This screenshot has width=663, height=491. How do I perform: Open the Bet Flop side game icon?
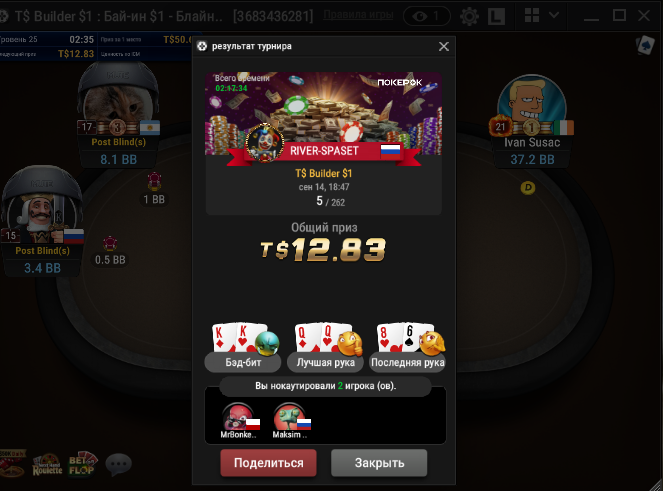click(82, 464)
